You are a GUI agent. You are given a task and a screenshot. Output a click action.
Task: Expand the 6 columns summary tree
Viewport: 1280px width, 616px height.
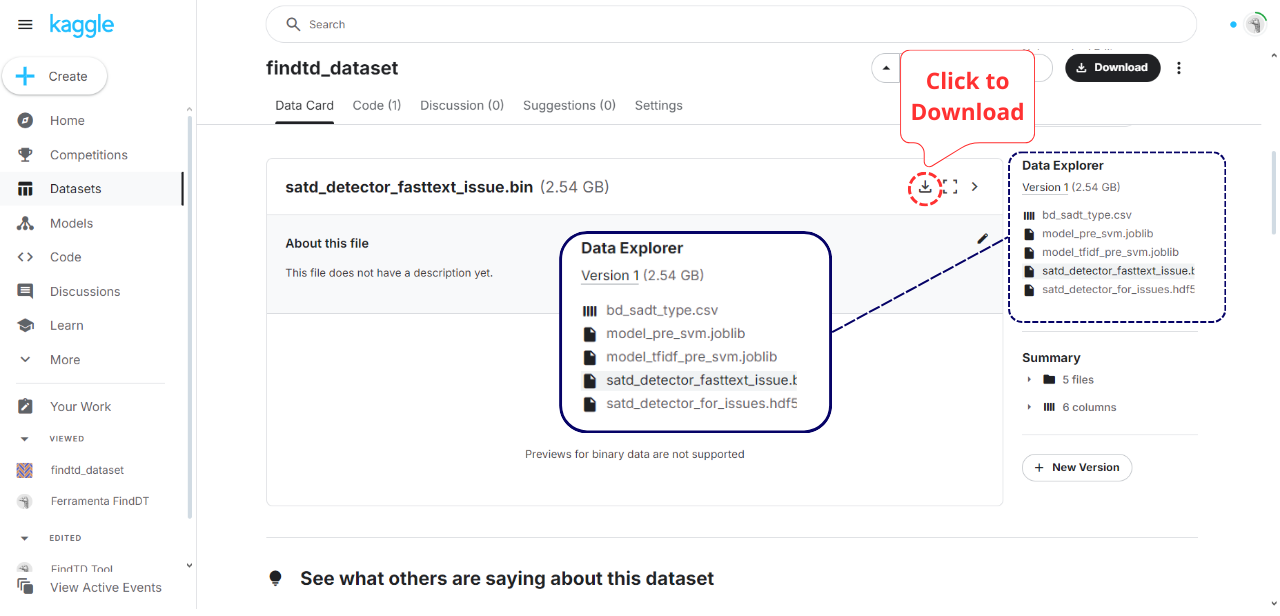[x=1029, y=407]
